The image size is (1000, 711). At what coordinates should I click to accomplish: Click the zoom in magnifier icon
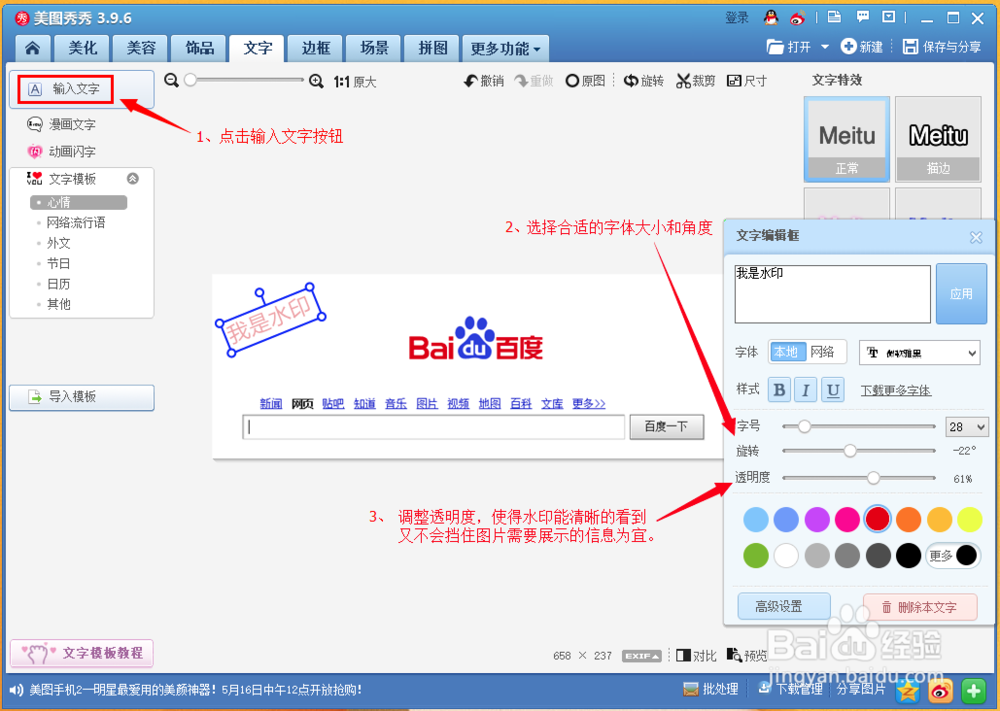pos(316,81)
